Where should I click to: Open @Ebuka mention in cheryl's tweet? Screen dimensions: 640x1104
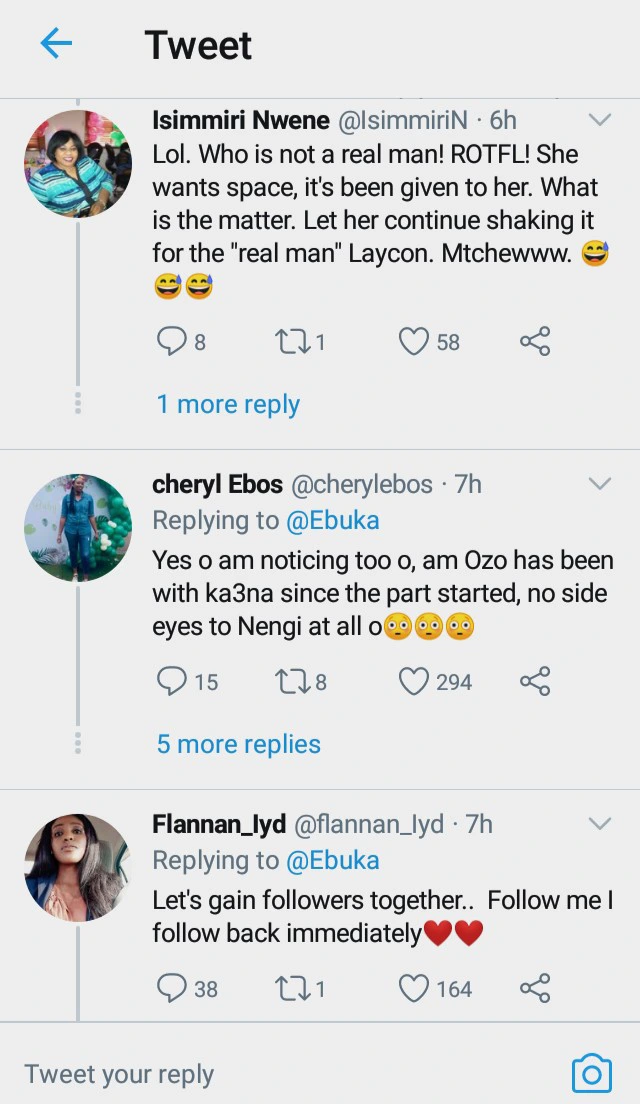tap(333, 520)
